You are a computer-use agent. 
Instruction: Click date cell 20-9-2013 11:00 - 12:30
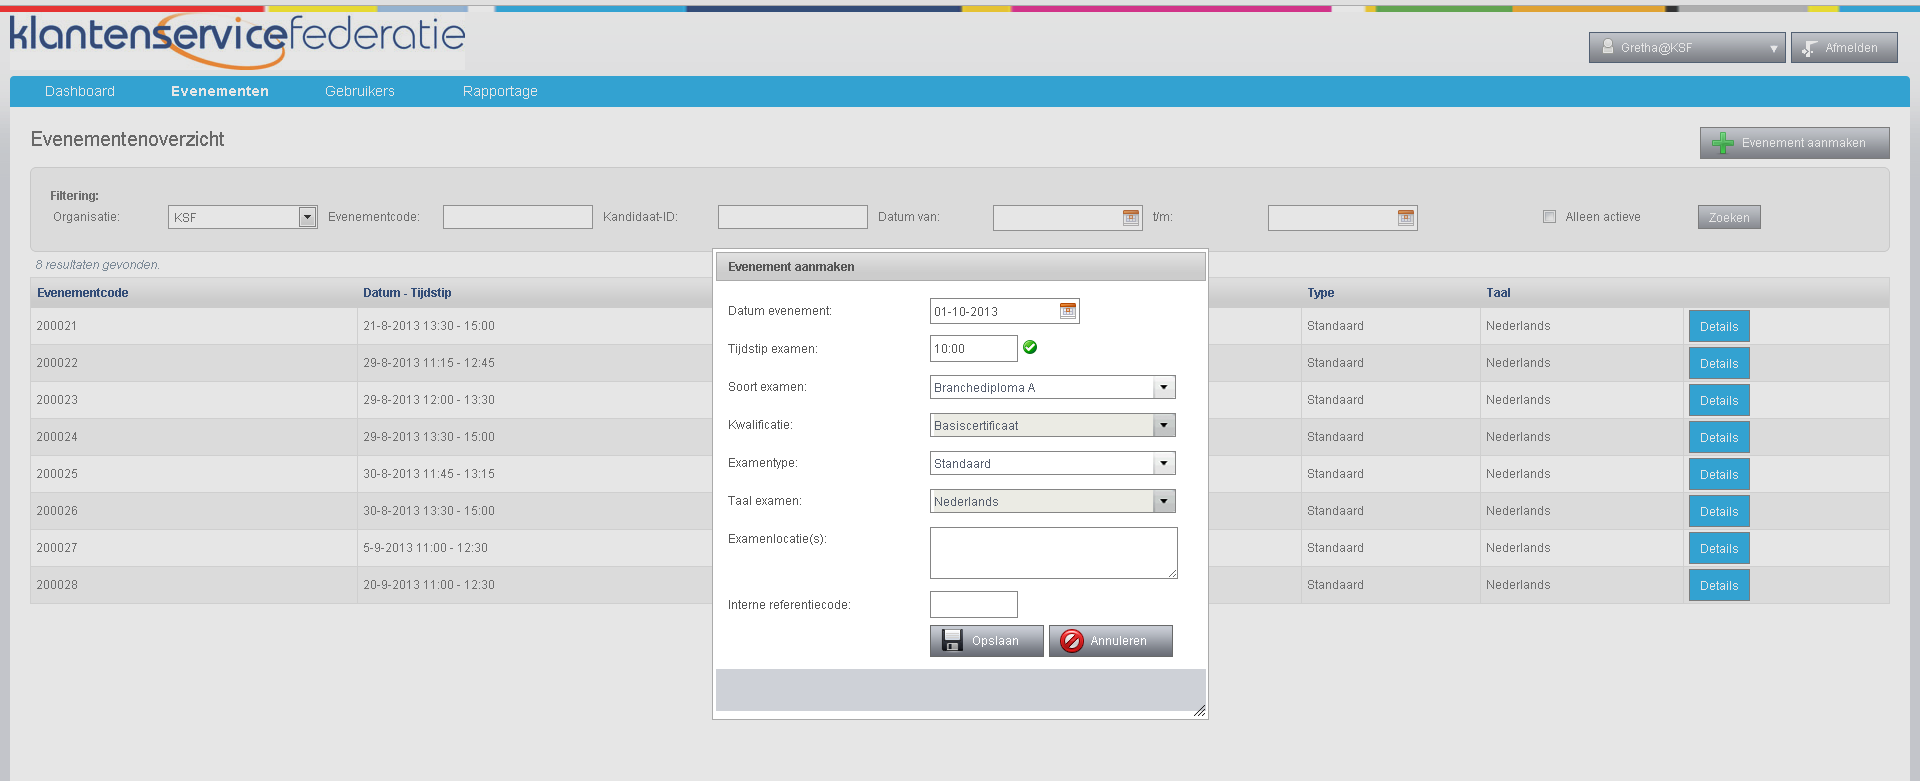pyautogui.click(x=429, y=585)
